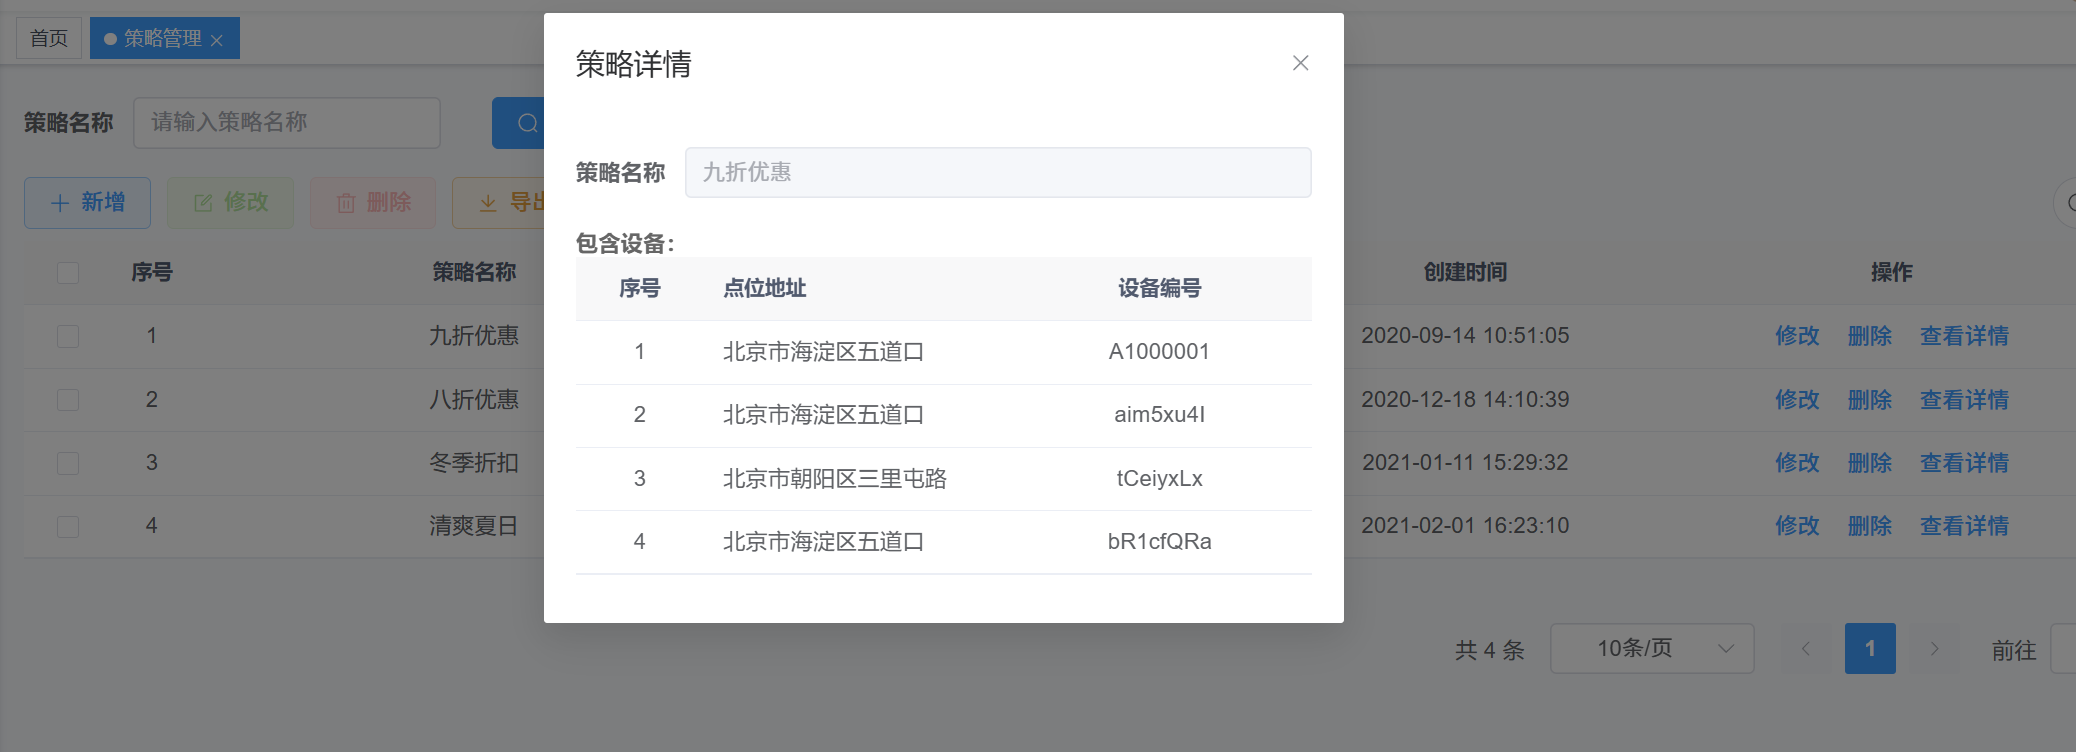Click 修改 link for the 2020-12-18 row
This screenshot has width=2076, height=752.
pos(1797,400)
